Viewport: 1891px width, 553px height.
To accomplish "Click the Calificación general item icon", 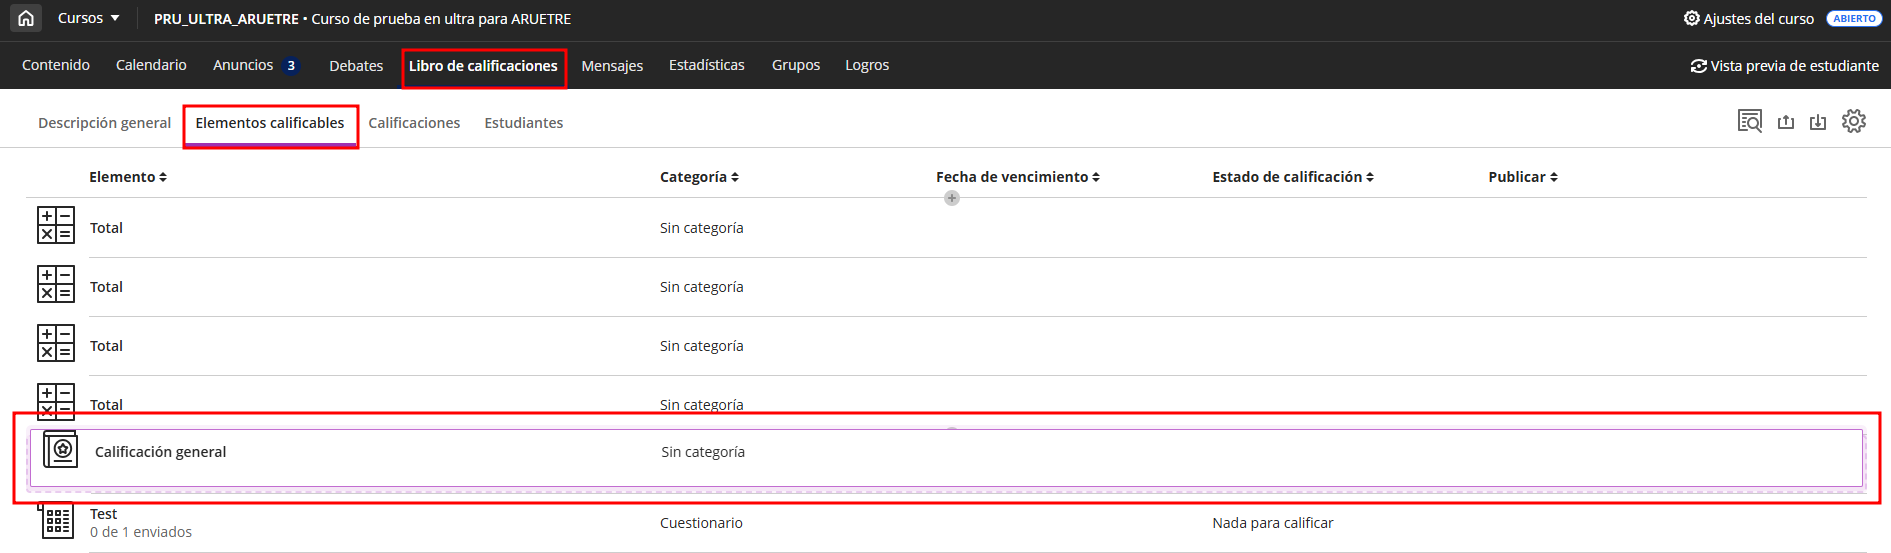I will coord(60,451).
